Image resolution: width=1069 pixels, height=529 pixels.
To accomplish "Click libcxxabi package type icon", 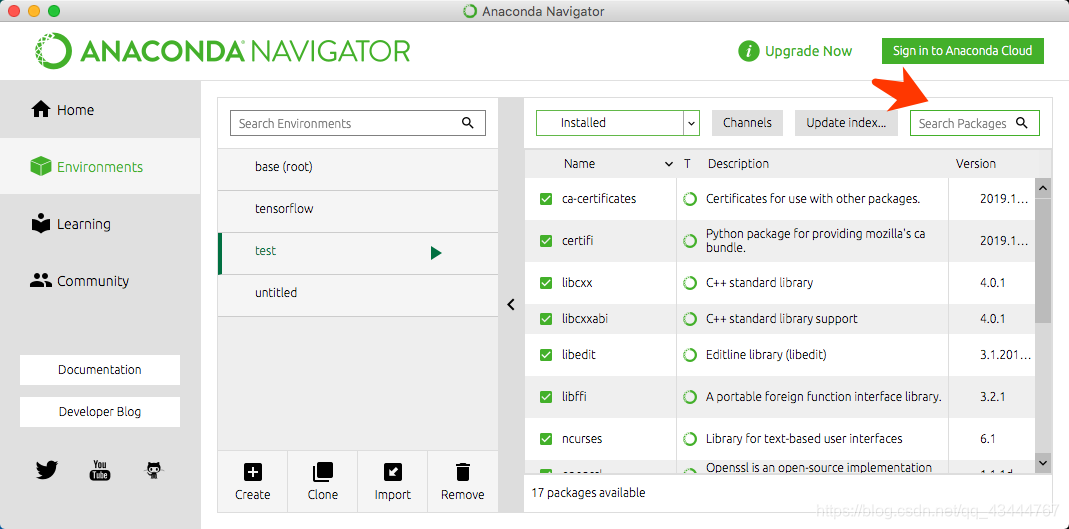I will (x=690, y=319).
